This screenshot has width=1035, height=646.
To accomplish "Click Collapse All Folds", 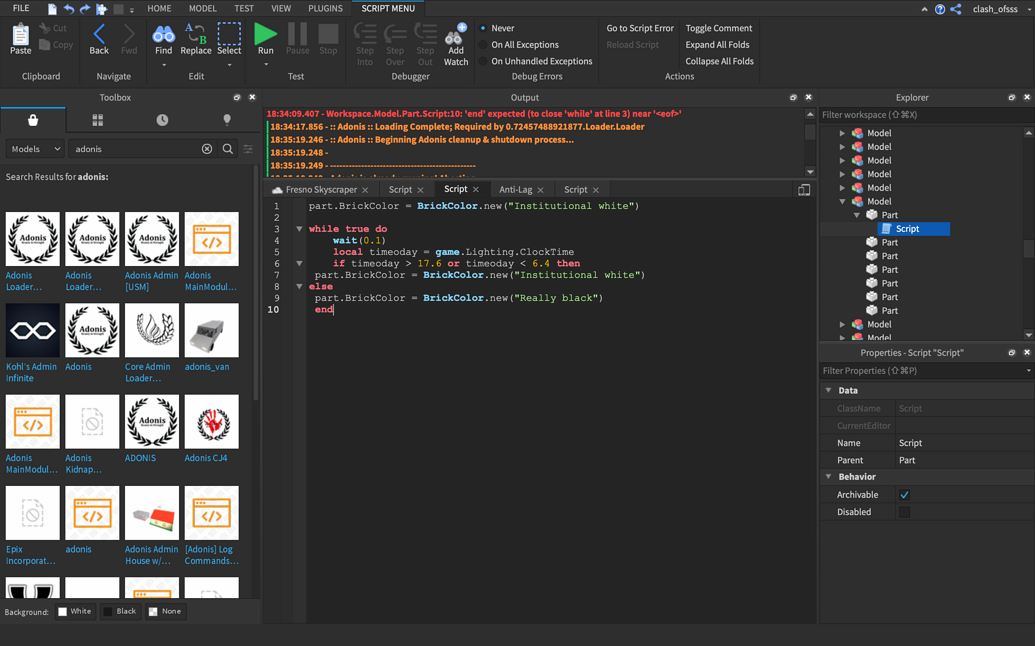I will [719, 61].
